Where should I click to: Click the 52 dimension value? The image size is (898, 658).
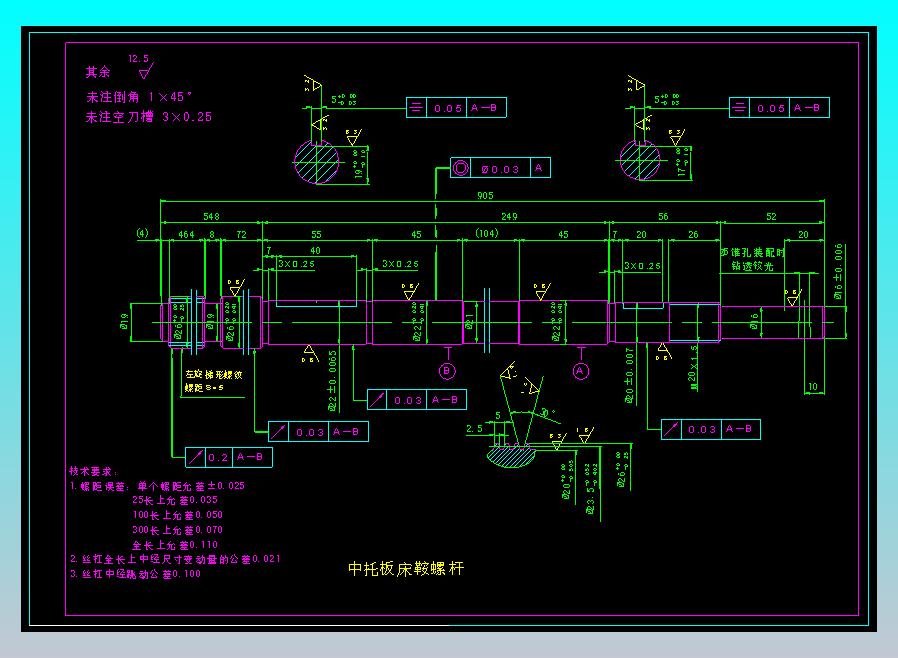pos(771,216)
